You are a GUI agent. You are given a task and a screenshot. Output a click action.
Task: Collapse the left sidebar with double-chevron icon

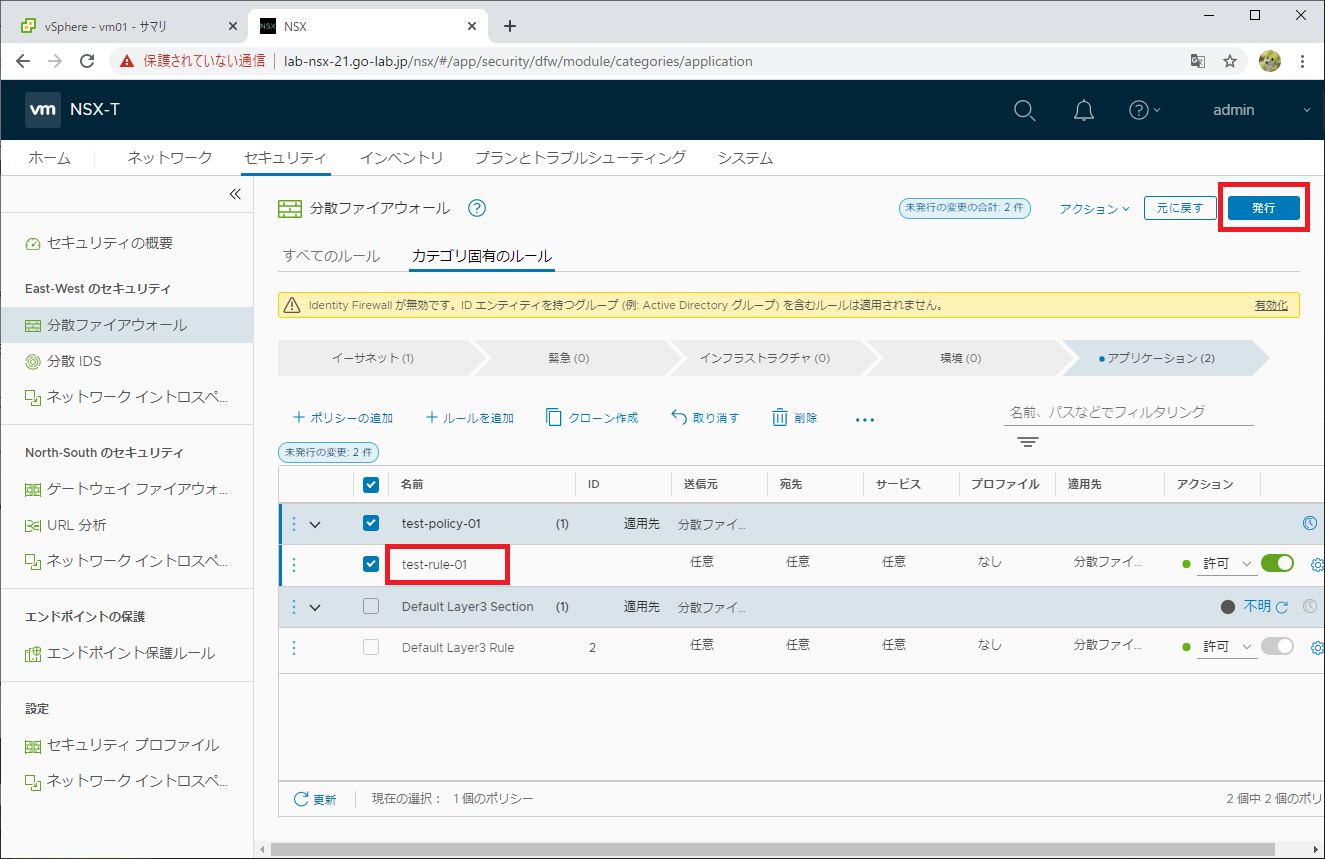235,194
